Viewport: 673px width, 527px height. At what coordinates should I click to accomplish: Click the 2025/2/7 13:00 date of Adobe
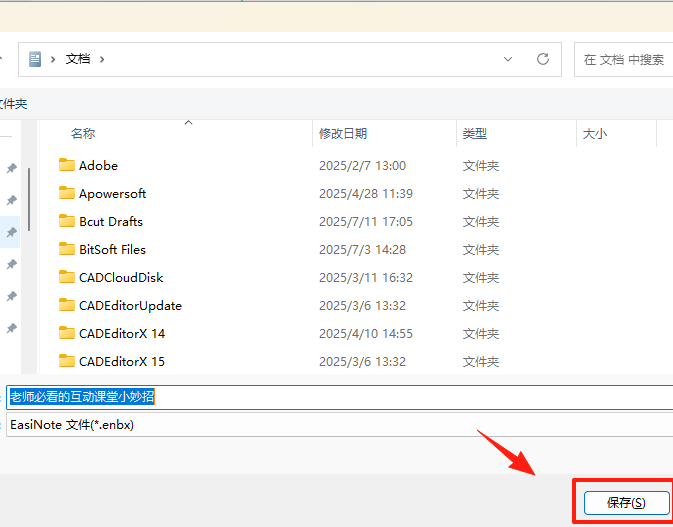click(362, 166)
